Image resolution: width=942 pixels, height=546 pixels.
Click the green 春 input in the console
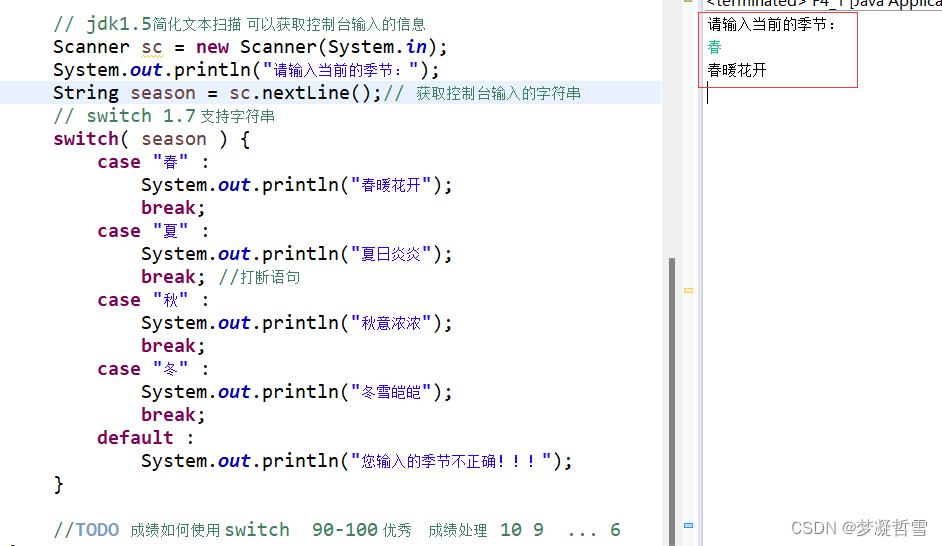714,47
